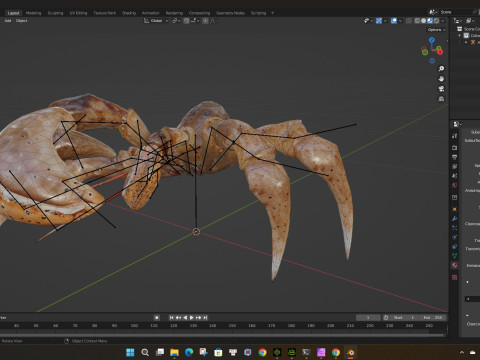
Task: Select the Scene Collection row in outliner
Action: point(470,29)
